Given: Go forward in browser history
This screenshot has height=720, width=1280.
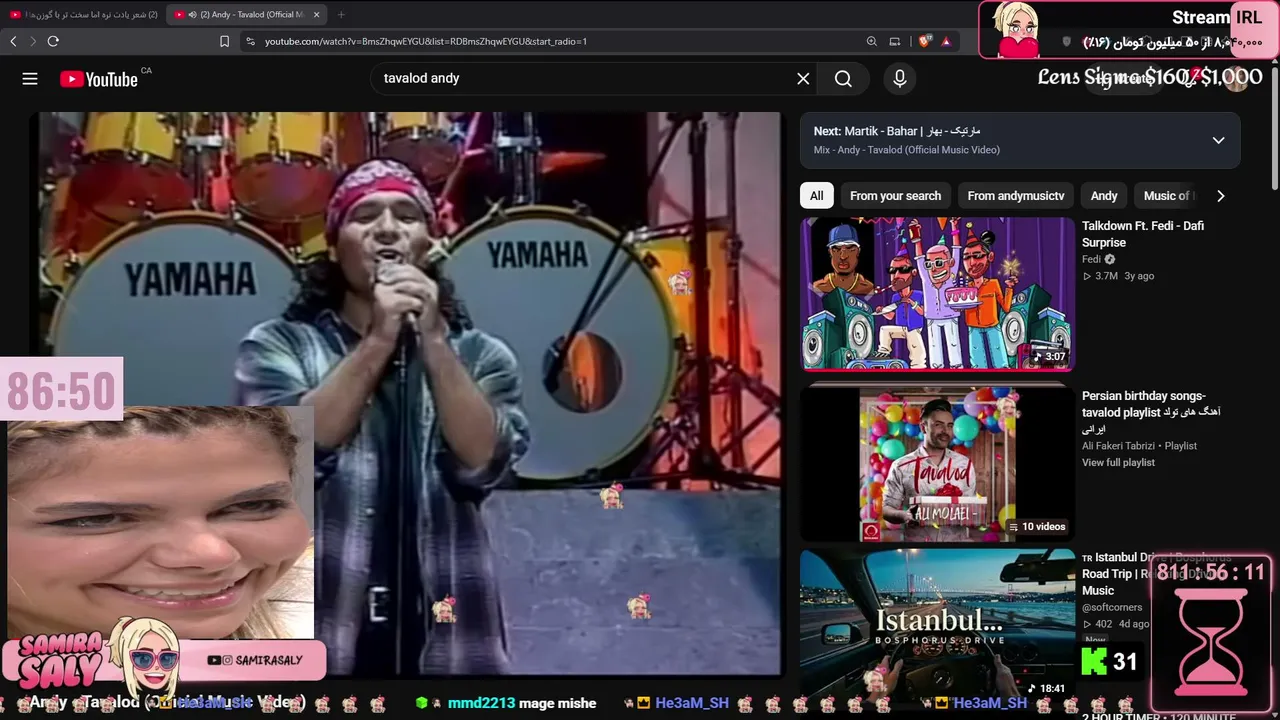Looking at the screenshot, I should point(33,41).
